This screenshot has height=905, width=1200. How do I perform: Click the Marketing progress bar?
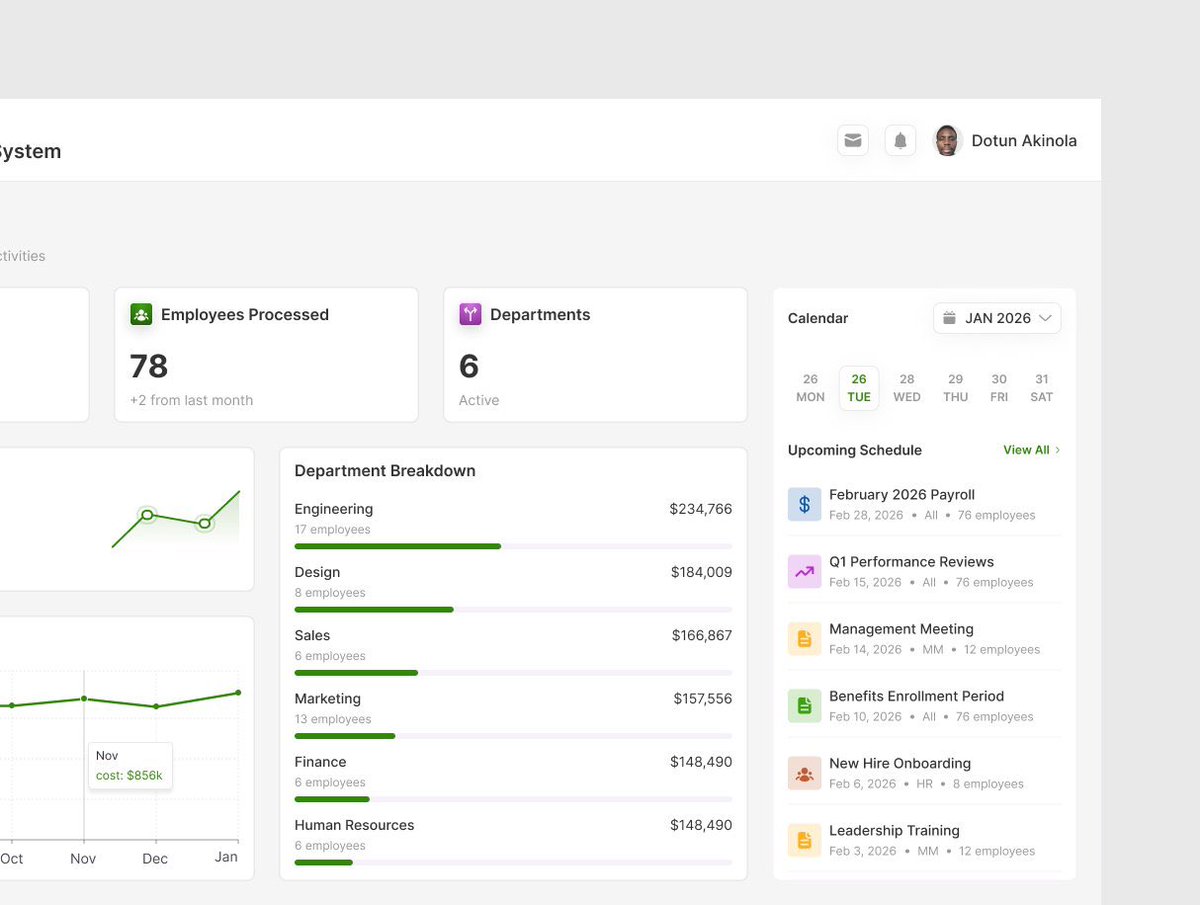513,736
